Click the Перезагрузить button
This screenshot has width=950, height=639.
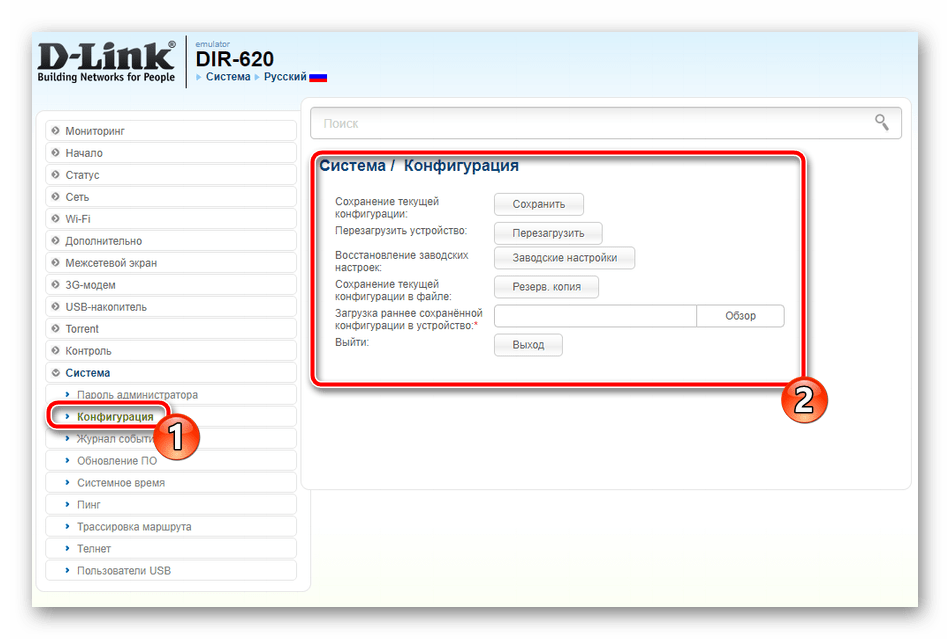(548, 233)
